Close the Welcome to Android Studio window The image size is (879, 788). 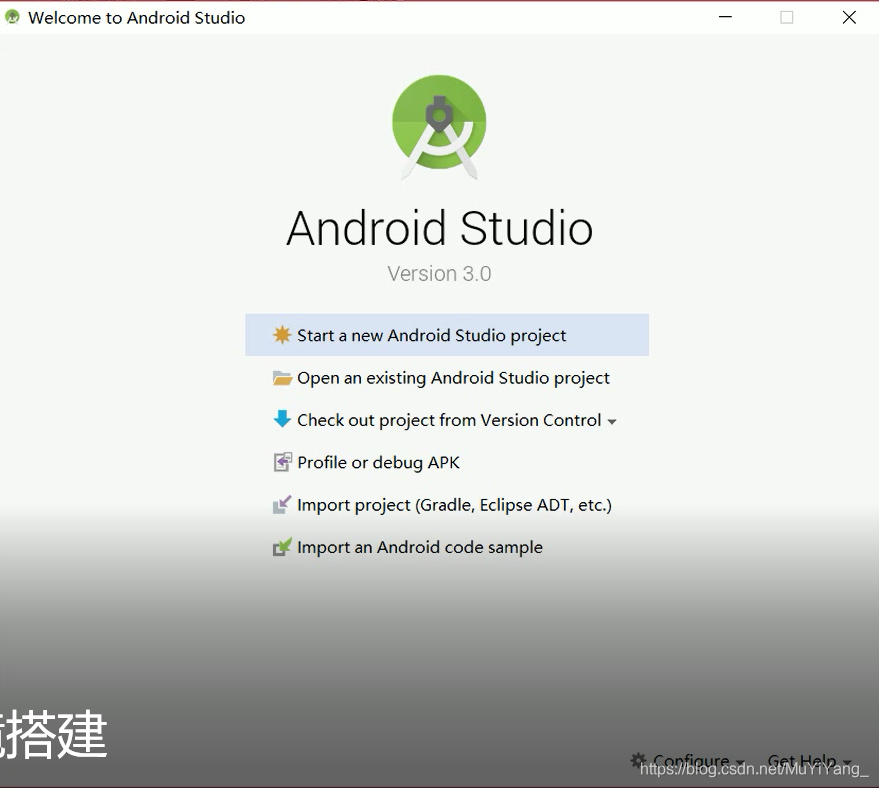849,17
